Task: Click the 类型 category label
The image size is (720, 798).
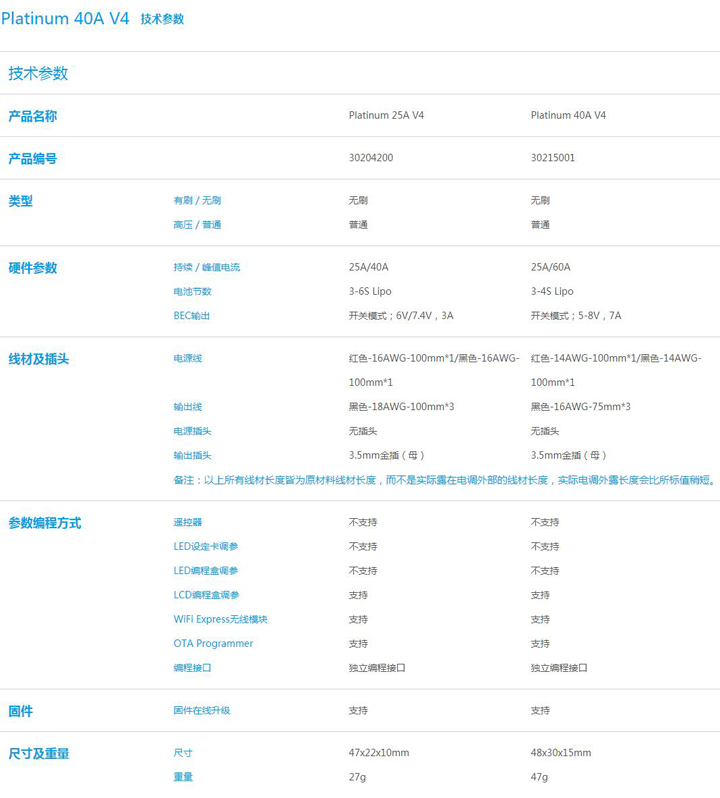Action: click(20, 201)
